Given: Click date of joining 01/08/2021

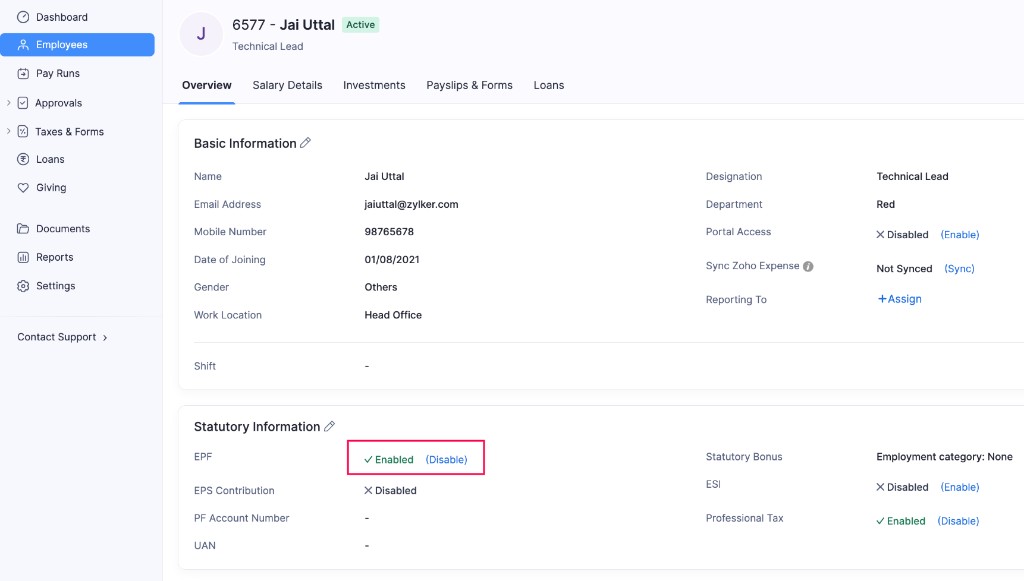Looking at the screenshot, I should 392,259.
